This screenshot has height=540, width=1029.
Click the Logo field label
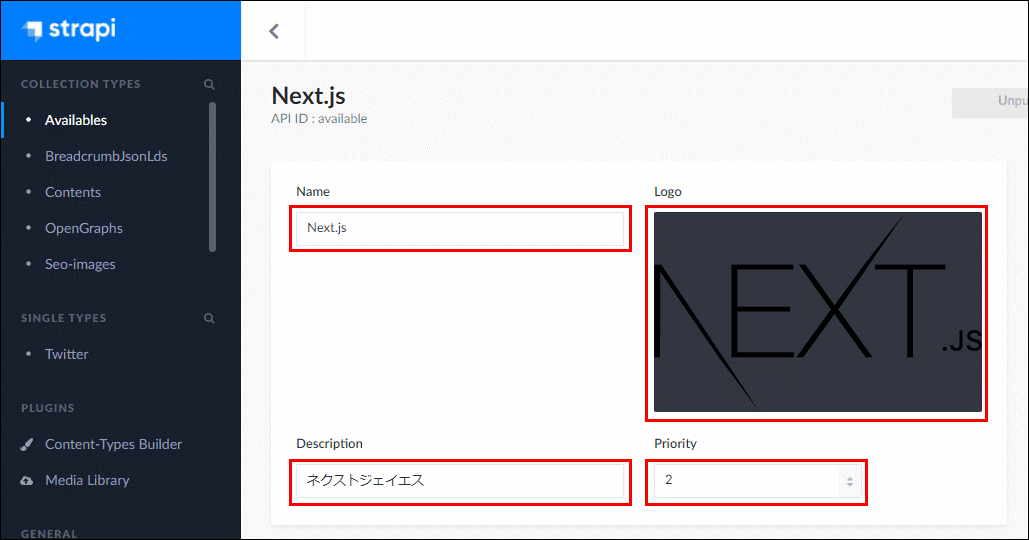pos(667,192)
